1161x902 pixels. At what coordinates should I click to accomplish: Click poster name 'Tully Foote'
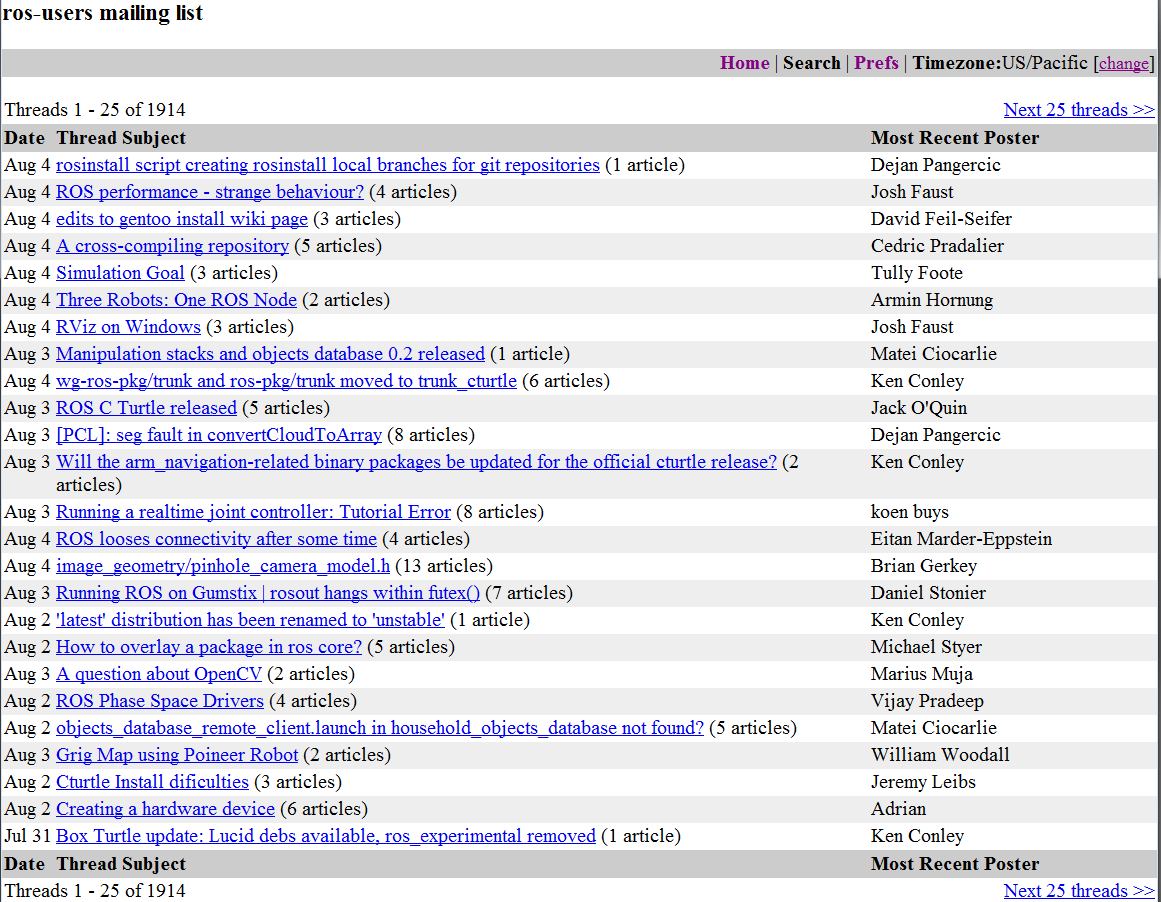tap(917, 273)
